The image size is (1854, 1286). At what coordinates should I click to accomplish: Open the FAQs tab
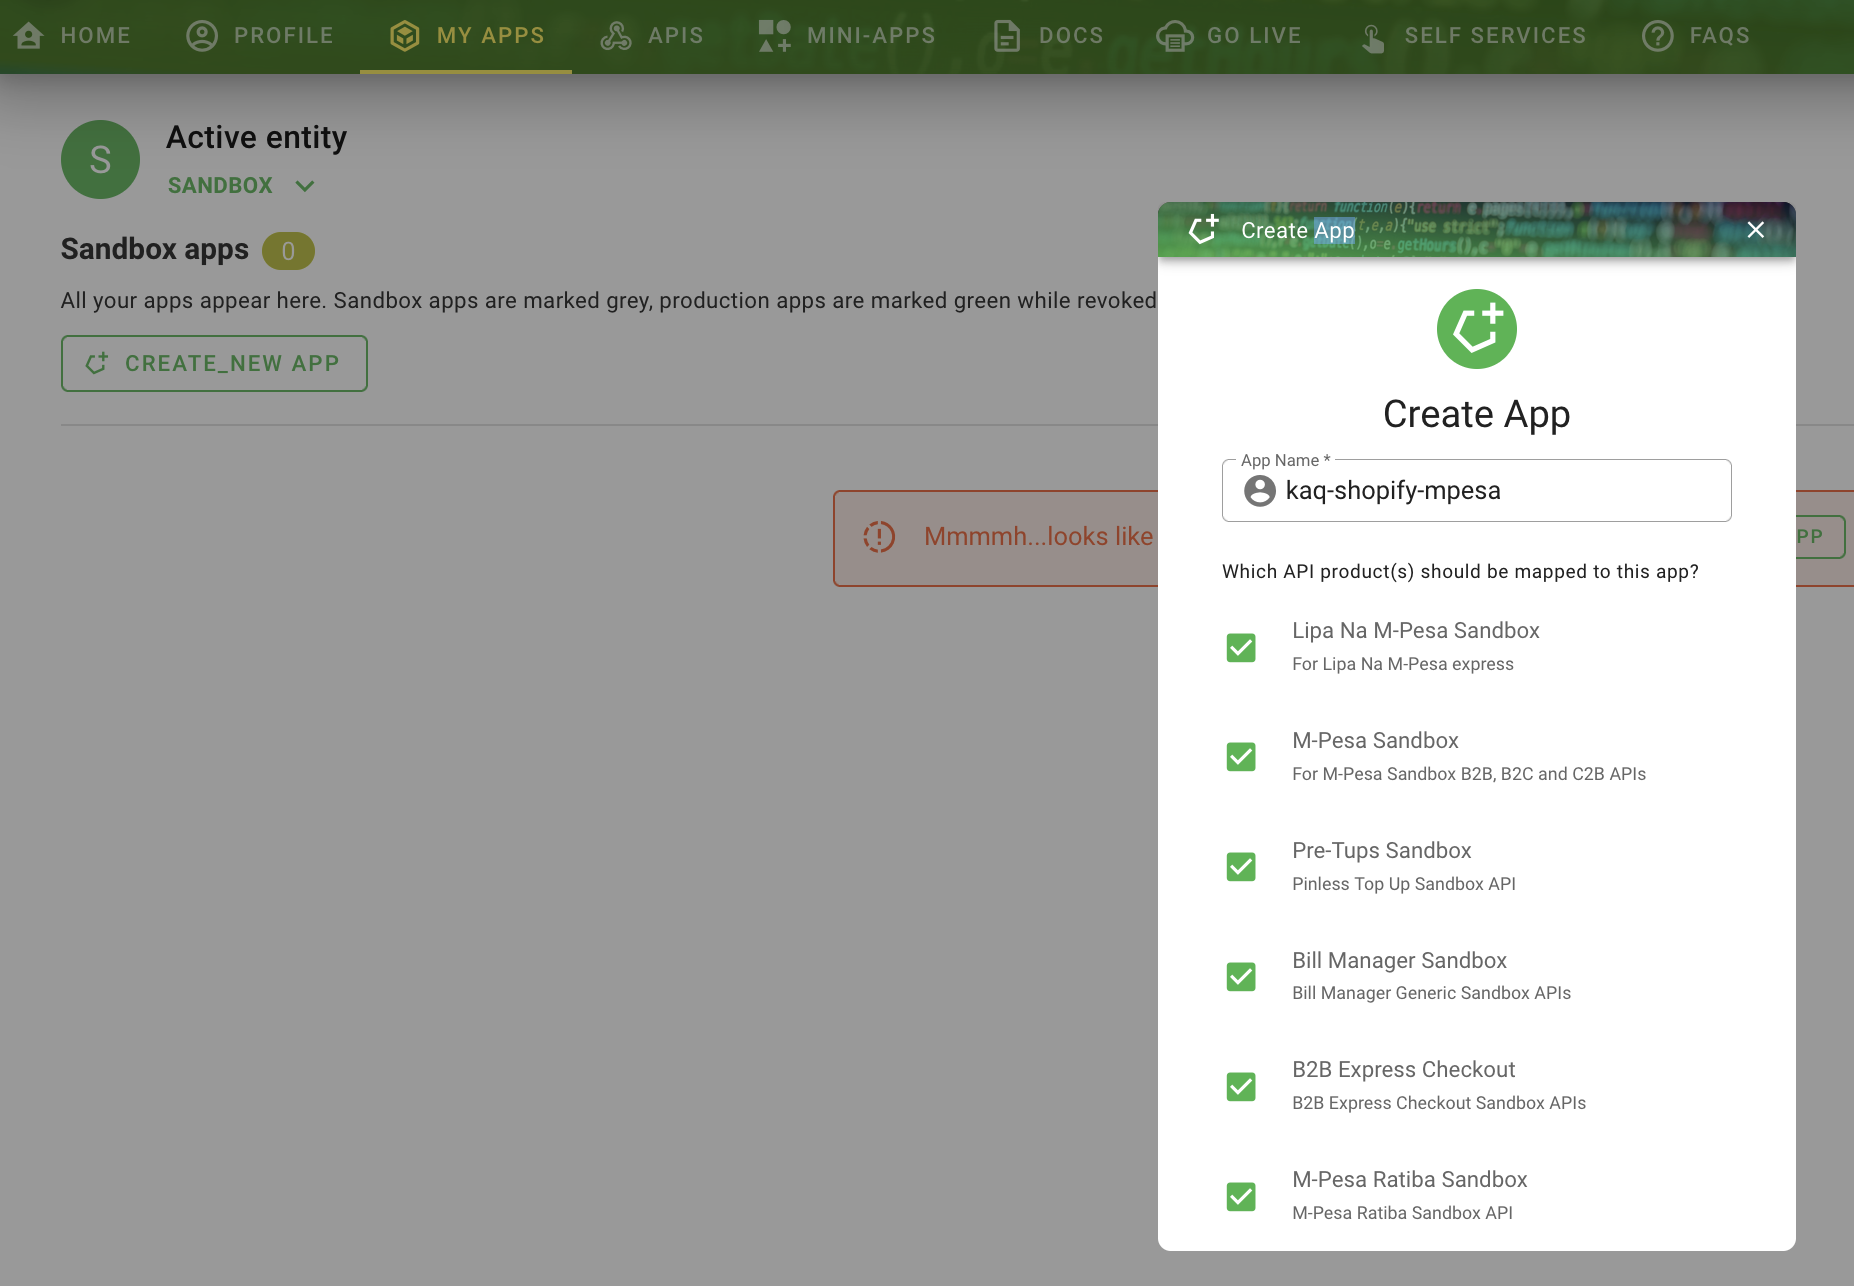[x=1695, y=36]
